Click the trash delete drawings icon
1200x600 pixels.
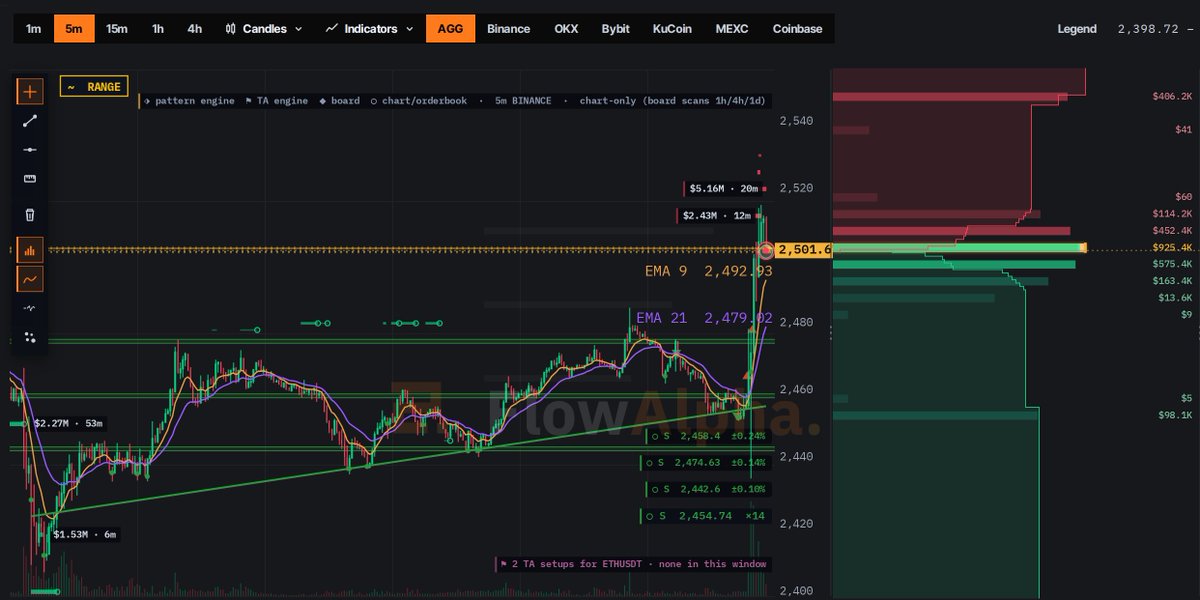point(30,214)
